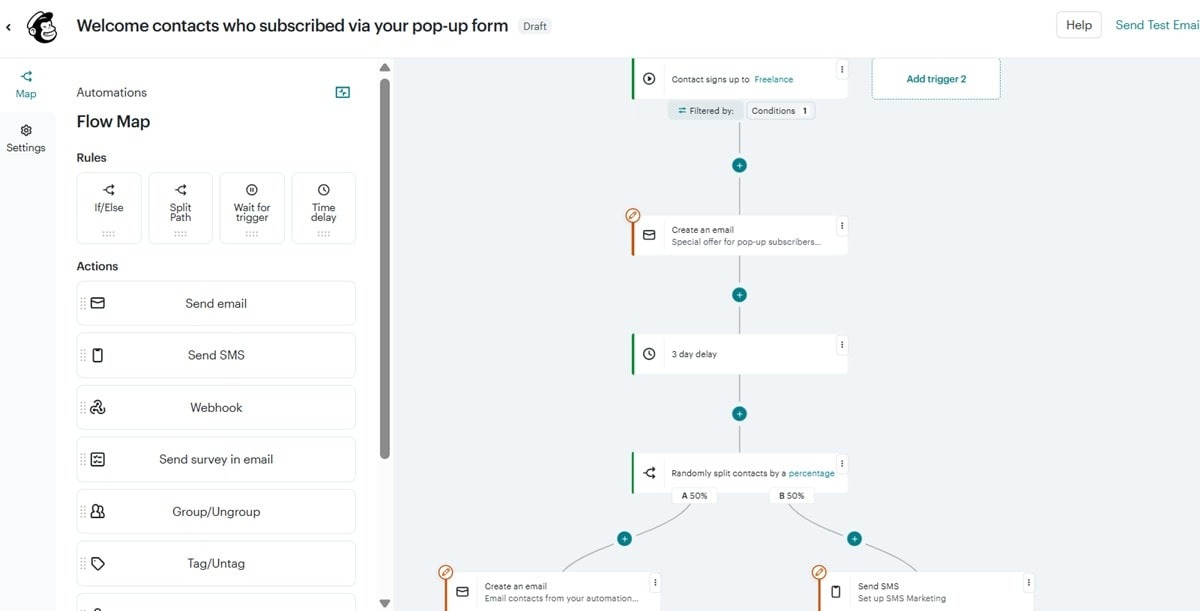This screenshot has width=1200, height=611.
Task: Click the Mailchimp logo
Action: pos(40,25)
